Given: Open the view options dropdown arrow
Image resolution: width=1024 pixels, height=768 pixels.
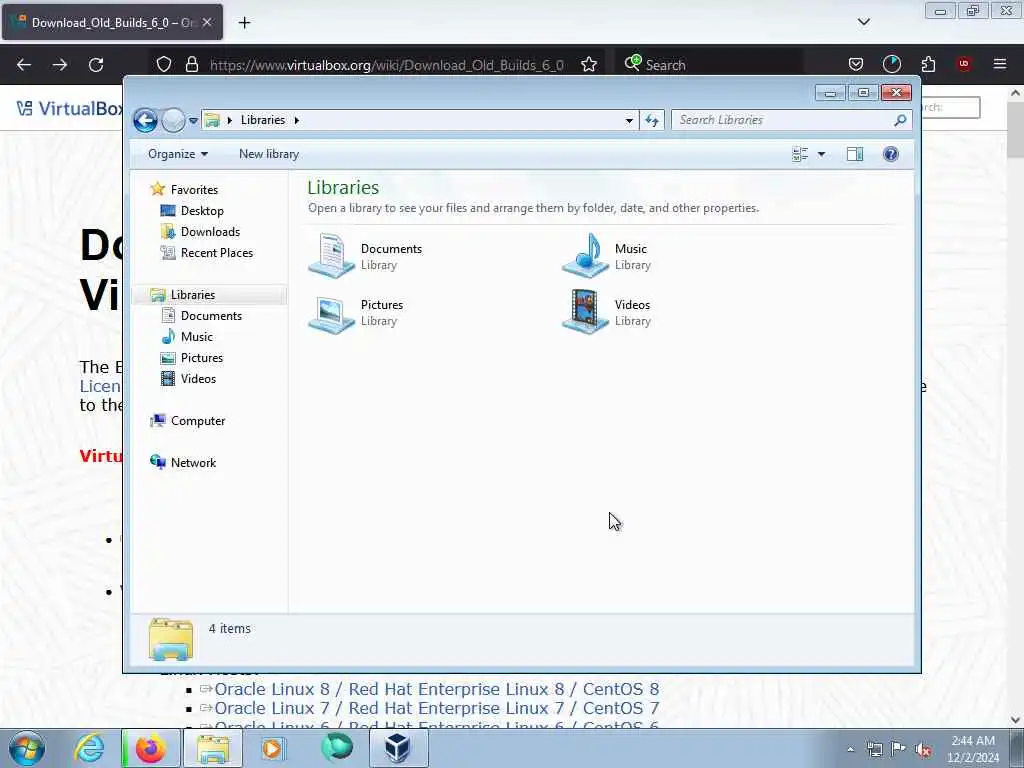Looking at the screenshot, I should pyautogui.click(x=822, y=154).
